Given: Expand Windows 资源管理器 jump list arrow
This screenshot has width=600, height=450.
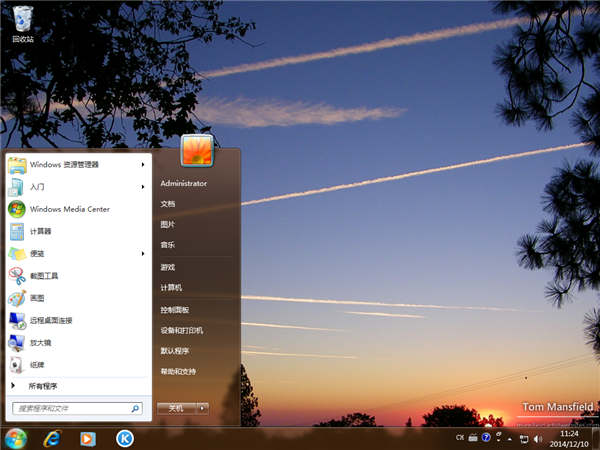Looking at the screenshot, I should [x=143, y=165].
